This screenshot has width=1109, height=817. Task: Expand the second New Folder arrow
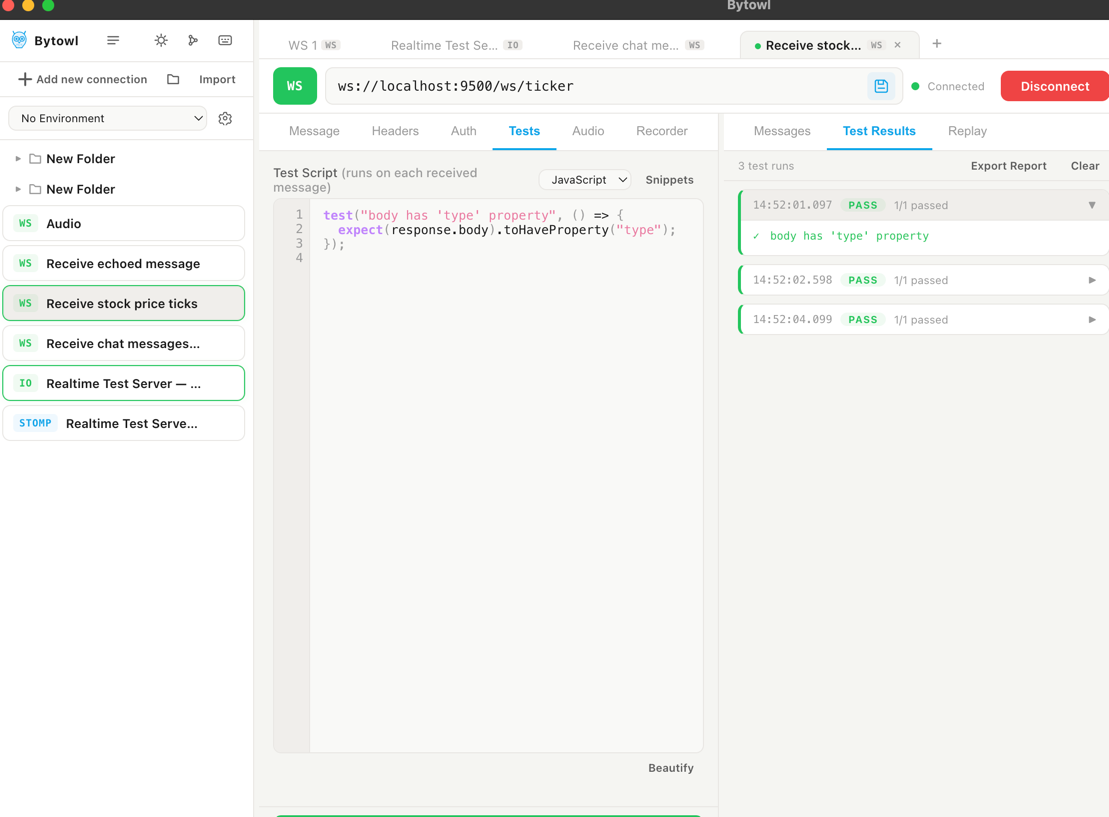(x=18, y=189)
